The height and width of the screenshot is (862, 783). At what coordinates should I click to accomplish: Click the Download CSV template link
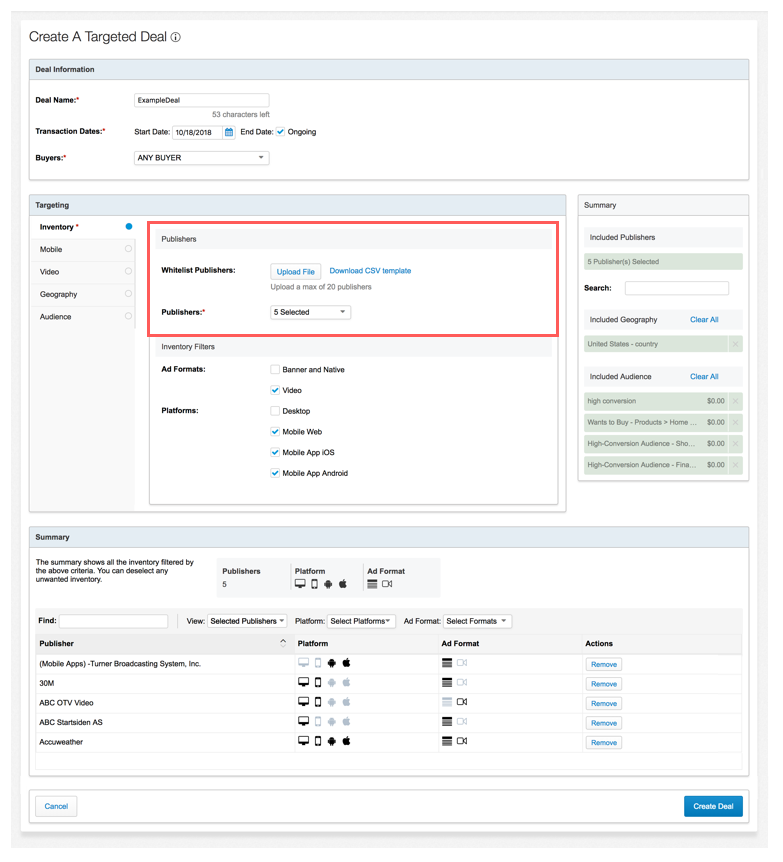370,271
